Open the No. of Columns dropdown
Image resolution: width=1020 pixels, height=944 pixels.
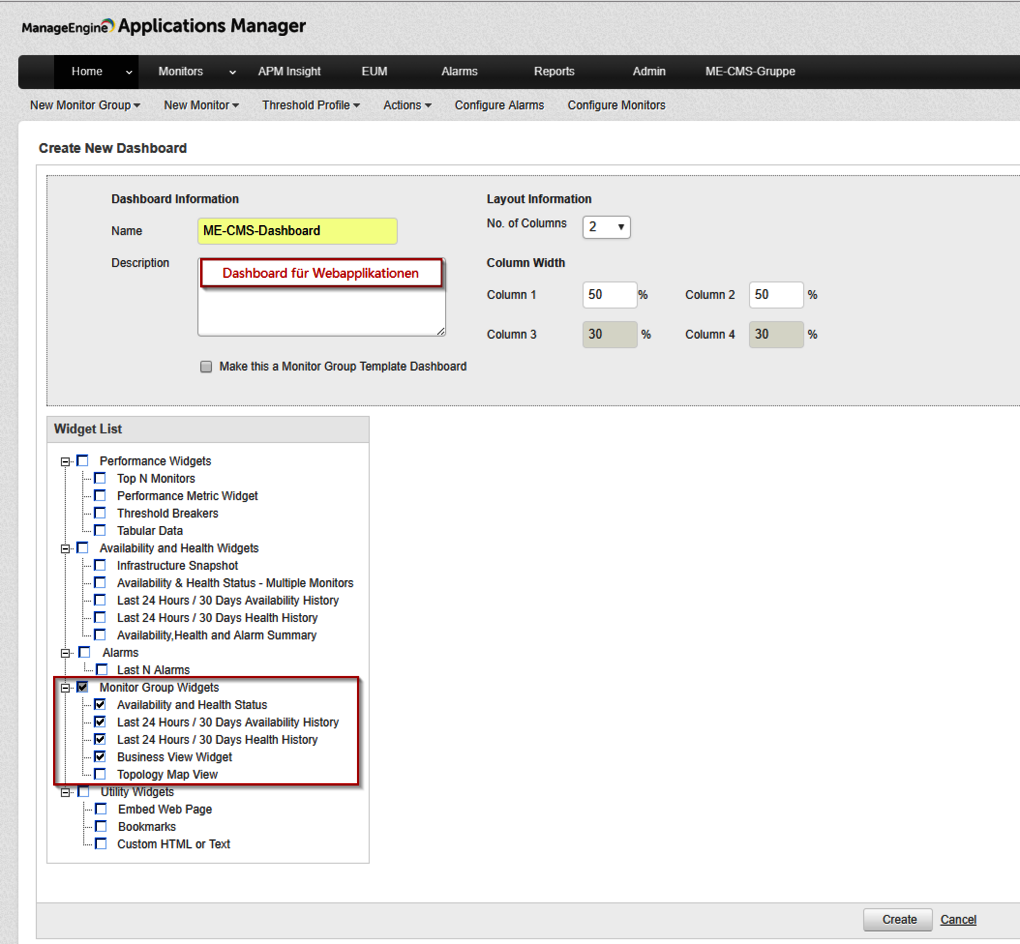point(606,227)
